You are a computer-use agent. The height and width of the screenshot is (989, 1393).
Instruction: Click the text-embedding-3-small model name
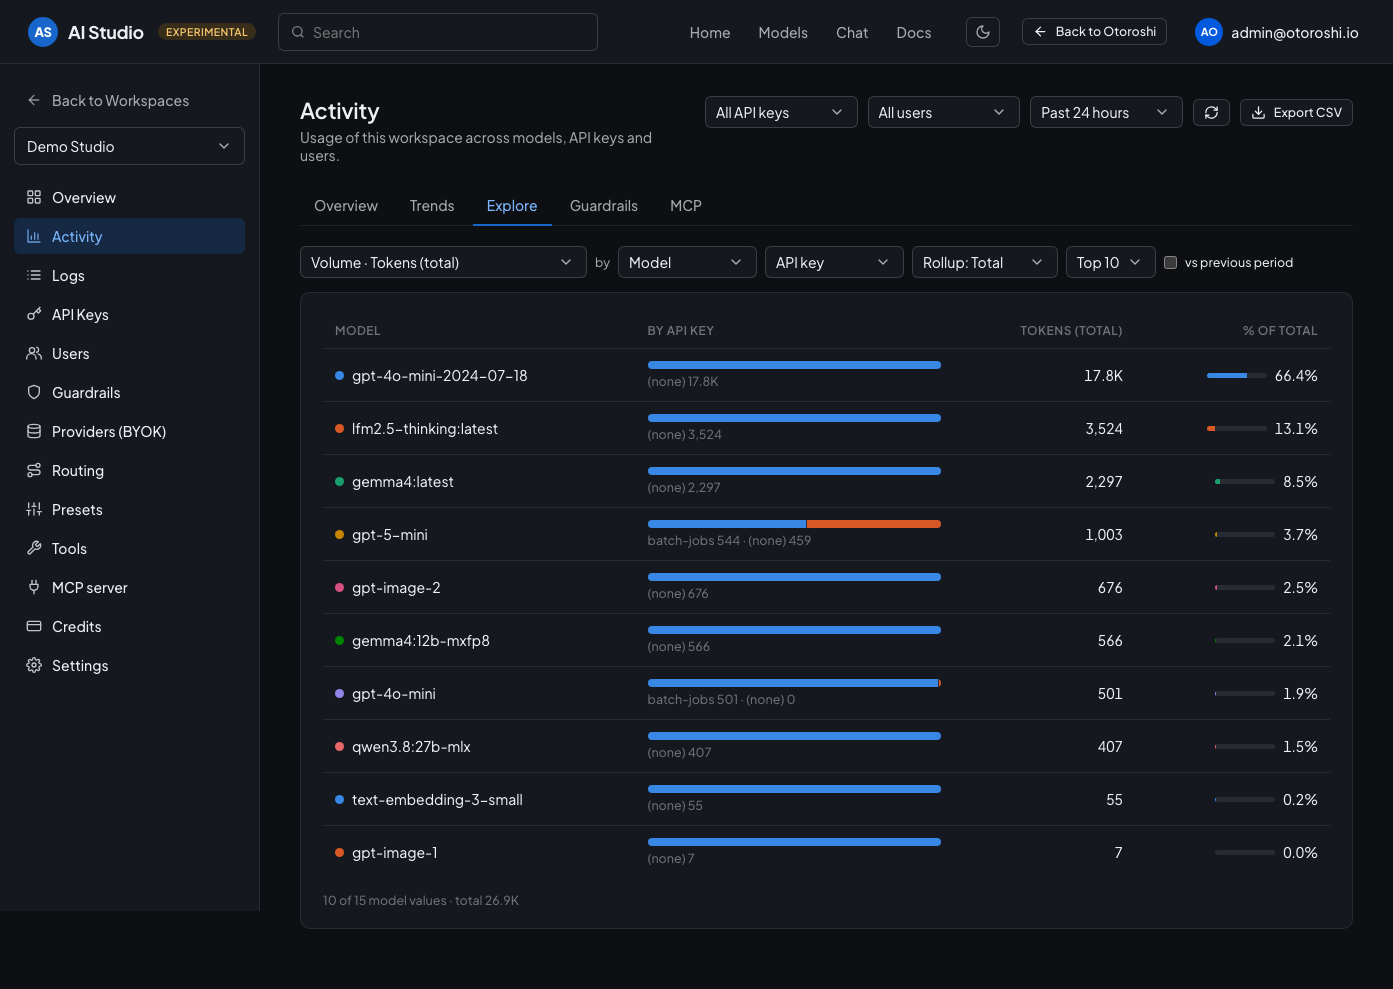437,799
